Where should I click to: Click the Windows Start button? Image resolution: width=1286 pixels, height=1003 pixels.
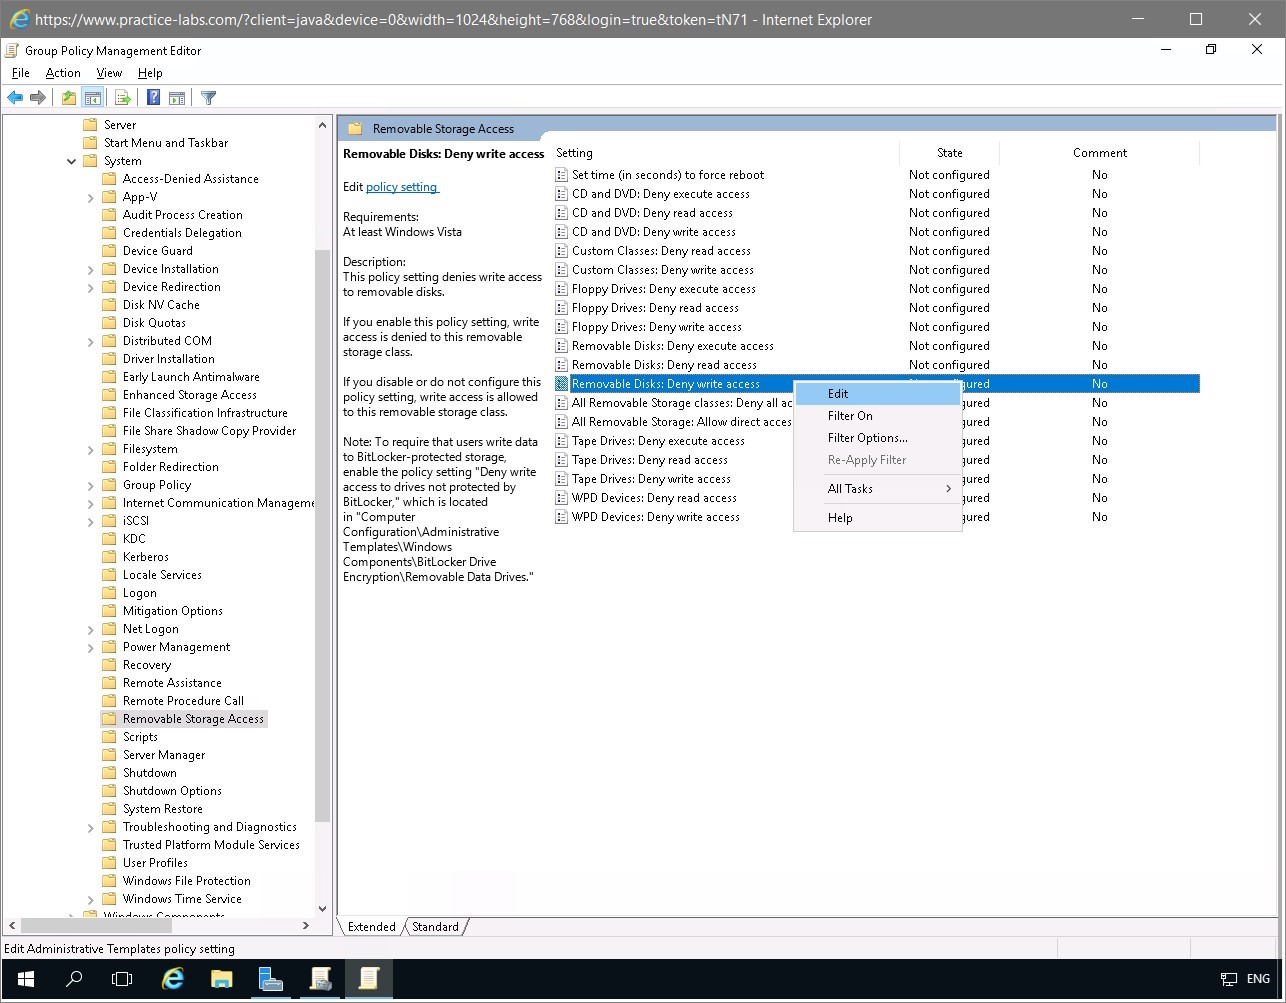click(24, 979)
